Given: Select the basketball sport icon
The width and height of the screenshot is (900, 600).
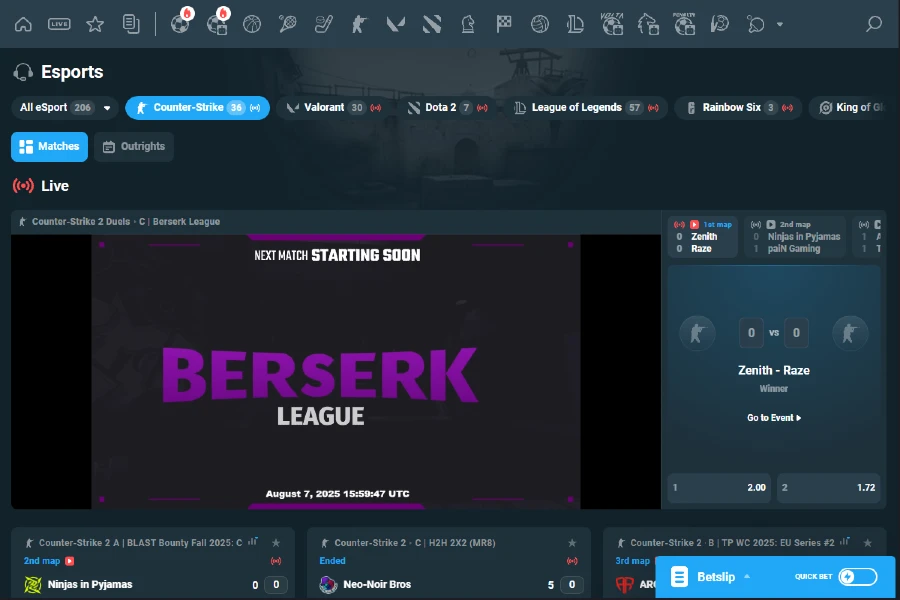Looking at the screenshot, I should [x=252, y=22].
